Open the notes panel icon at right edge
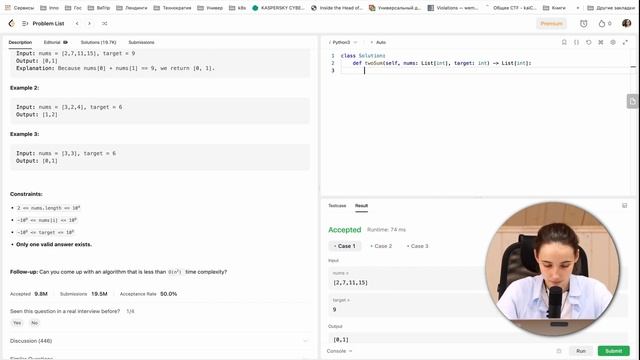Screen dimensions: 640x360 pyautogui.click(x=633, y=101)
